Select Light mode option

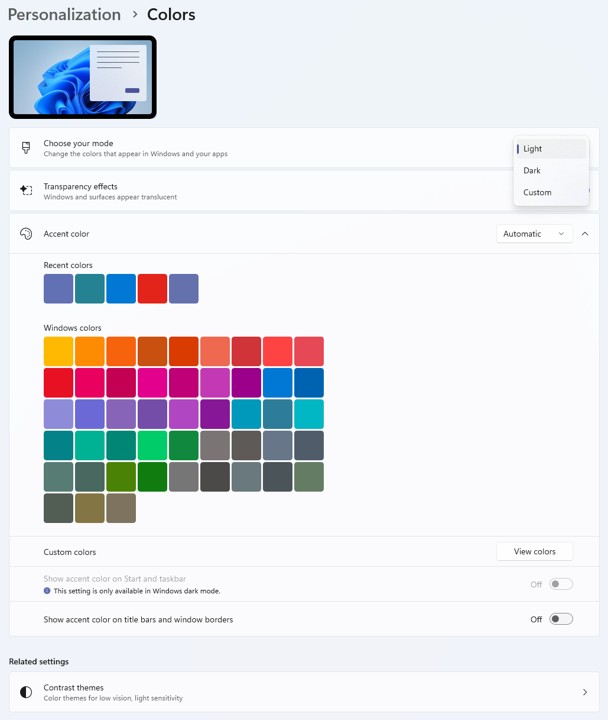pyautogui.click(x=551, y=149)
